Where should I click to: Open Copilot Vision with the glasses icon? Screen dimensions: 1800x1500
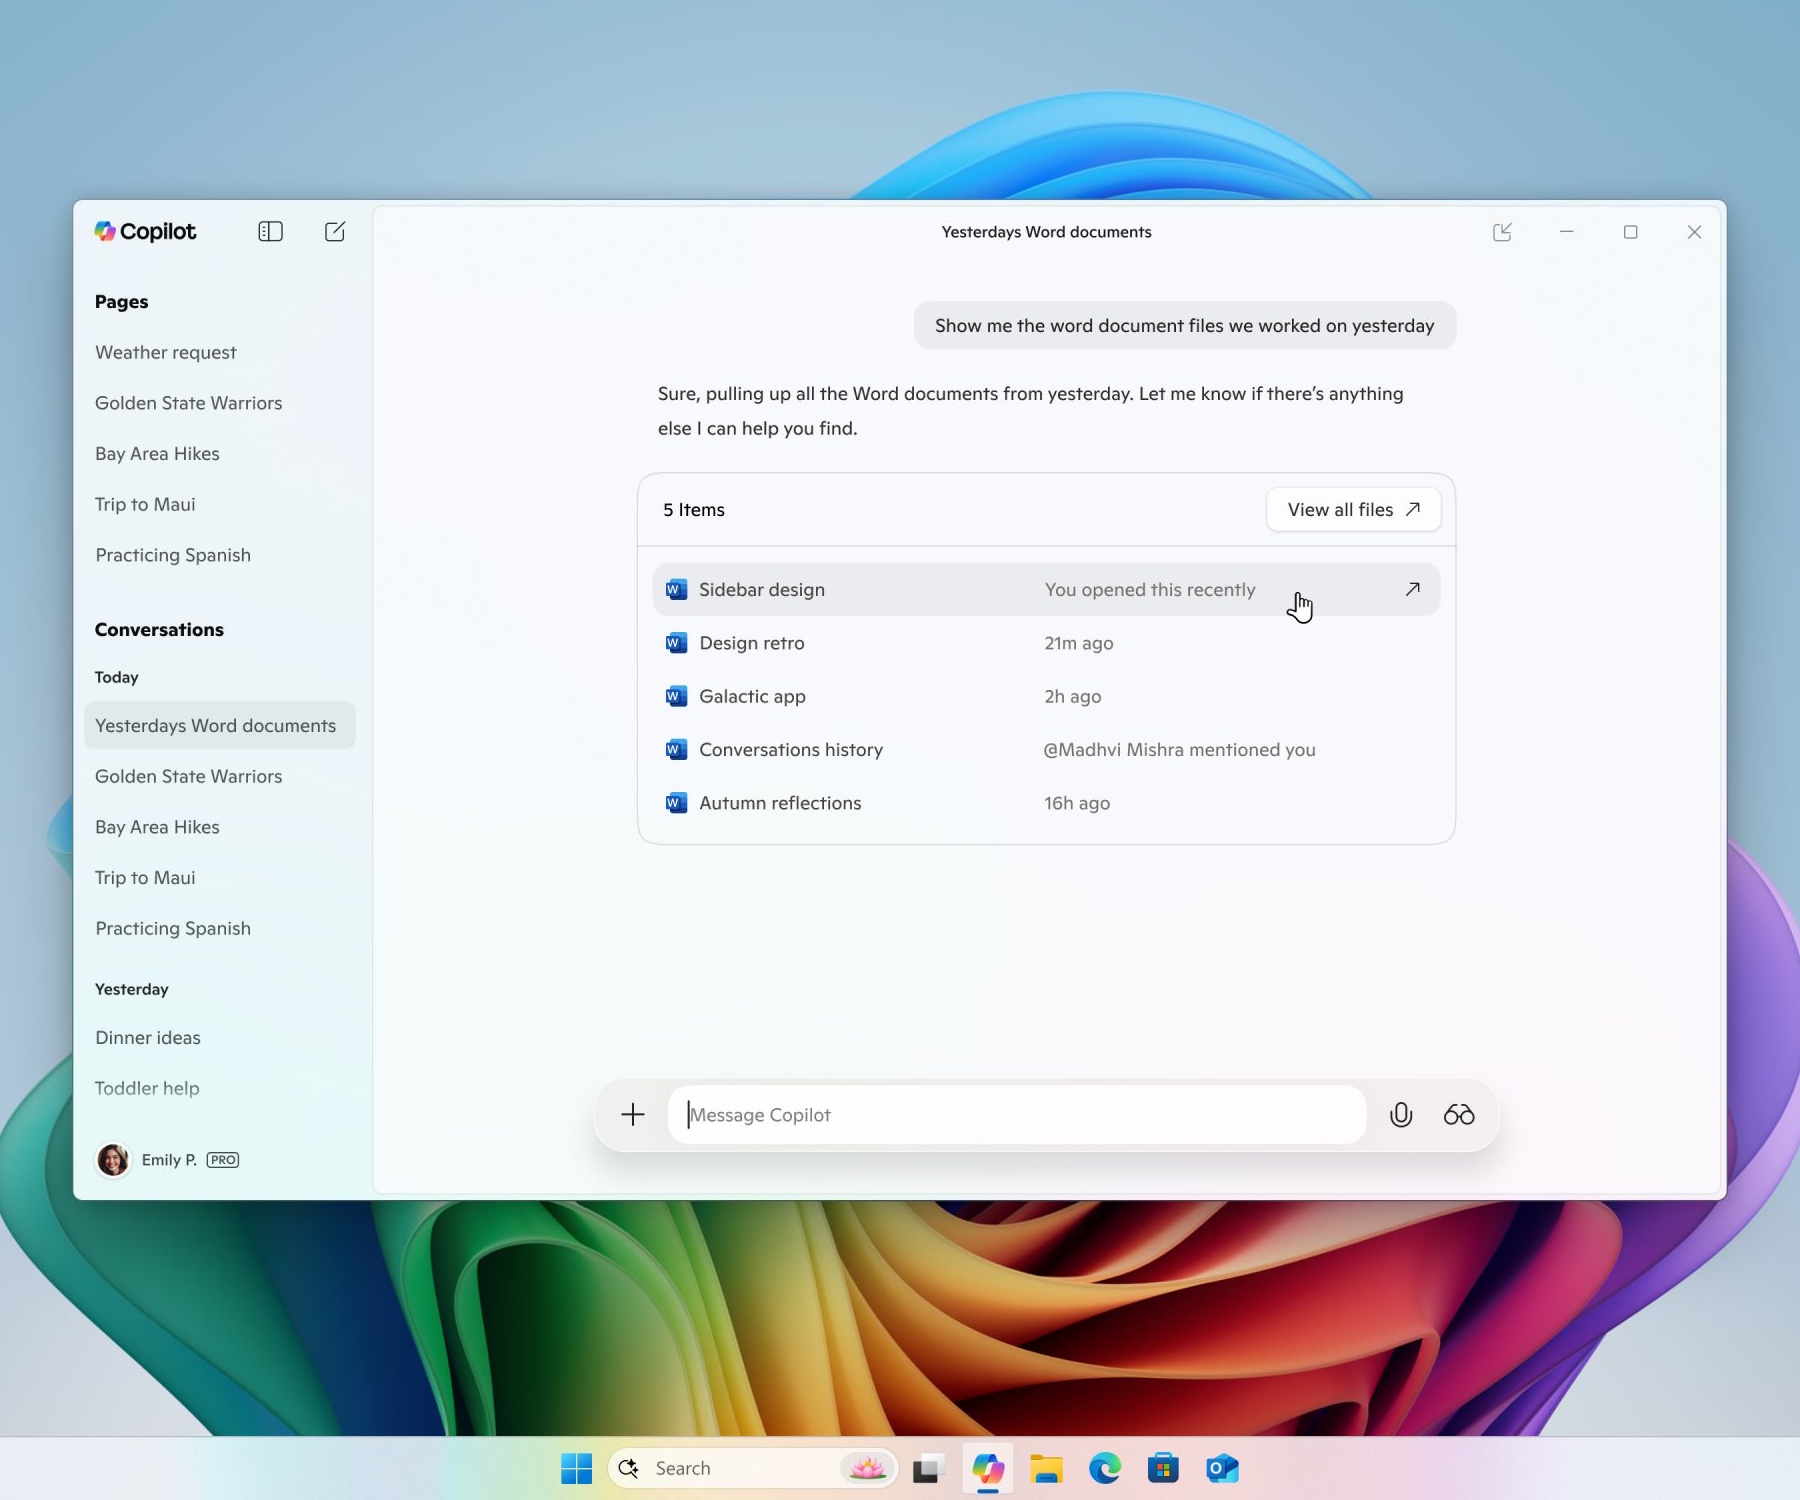pyautogui.click(x=1458, y=1115)
